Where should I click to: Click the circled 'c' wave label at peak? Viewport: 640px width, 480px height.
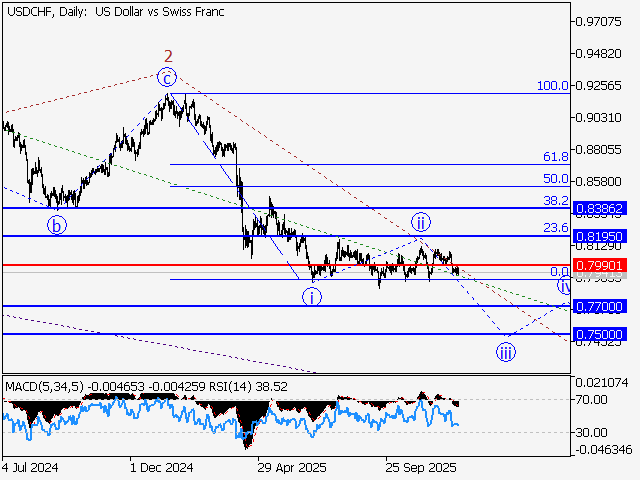(x=169, y=77)
